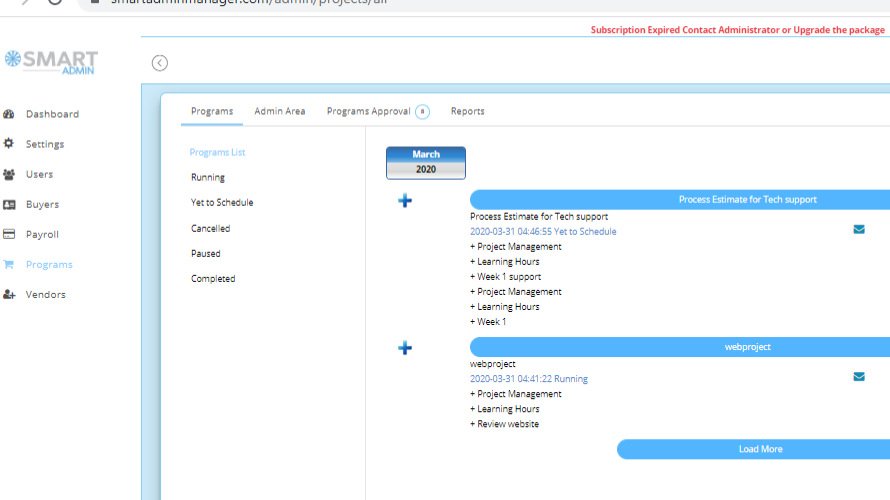Open Dashboard in the sidebar
The image size is (890, 500).
point(52,114)
